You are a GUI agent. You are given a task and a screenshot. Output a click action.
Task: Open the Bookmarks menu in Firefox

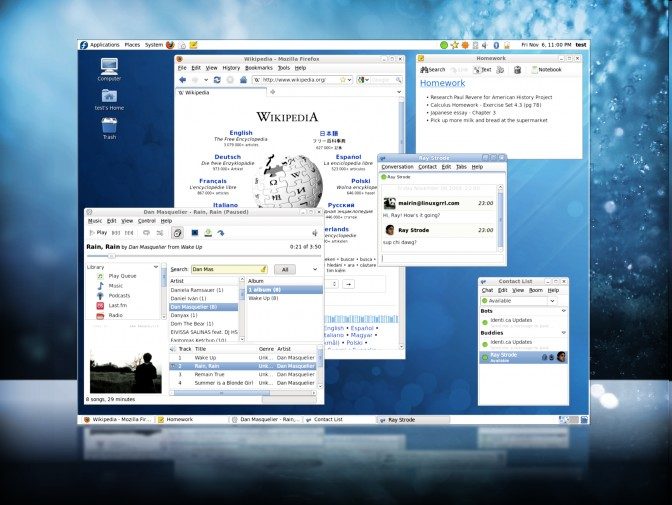click(258, 68)
